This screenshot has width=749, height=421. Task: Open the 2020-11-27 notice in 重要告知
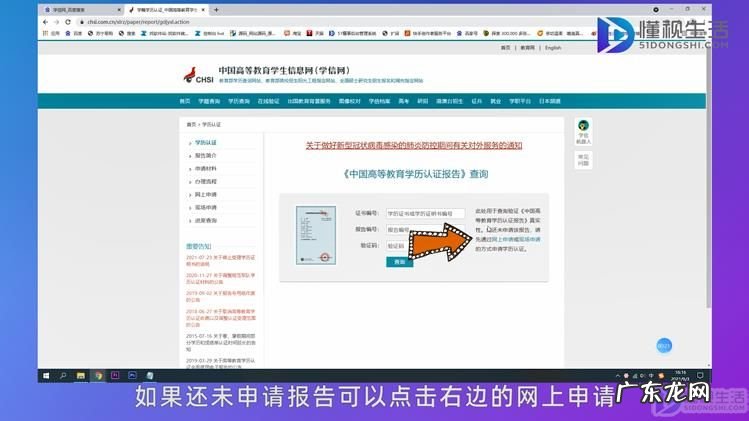pos(220,279)
